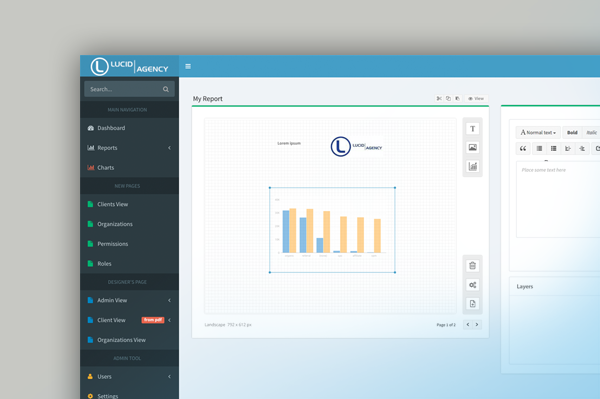
Task: Expand the Admin View submenu
Action: click(x=169, y=300)
